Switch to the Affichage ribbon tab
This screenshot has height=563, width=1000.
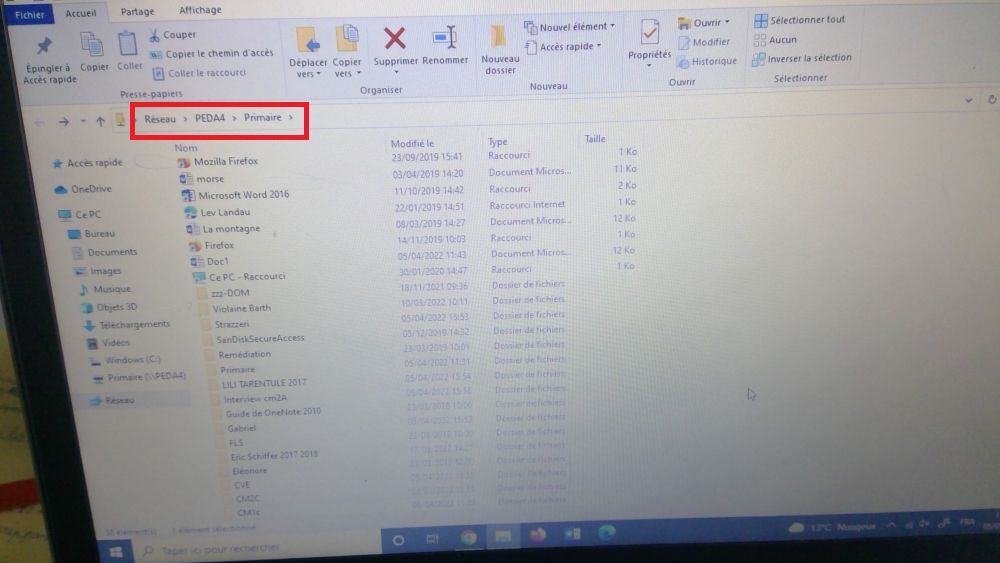point(200,11)
